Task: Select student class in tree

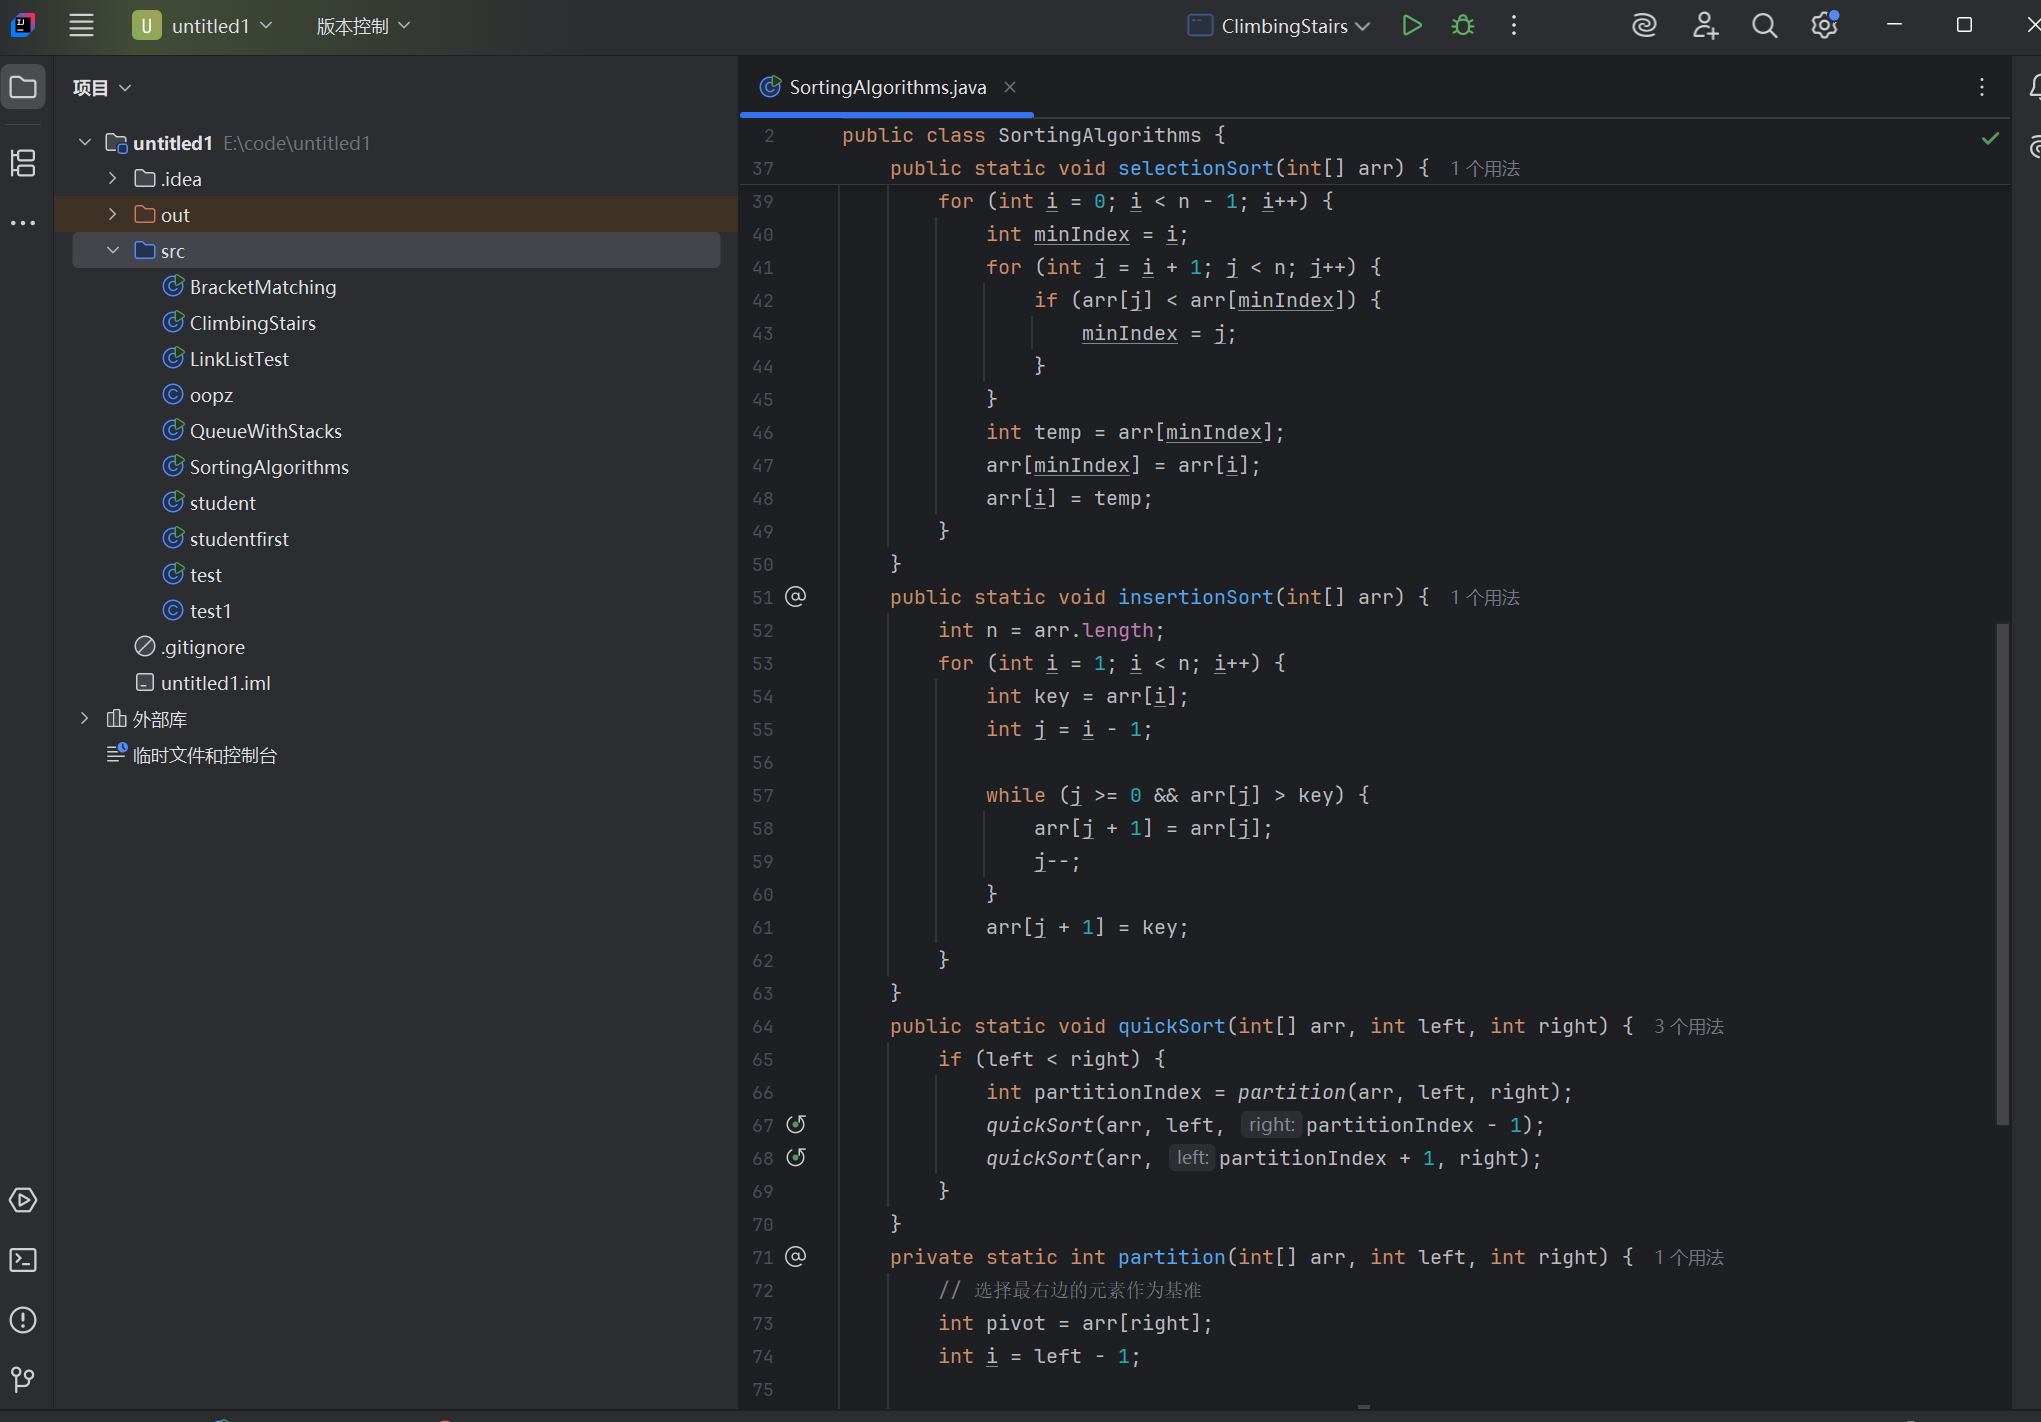Action: [209, 503]
